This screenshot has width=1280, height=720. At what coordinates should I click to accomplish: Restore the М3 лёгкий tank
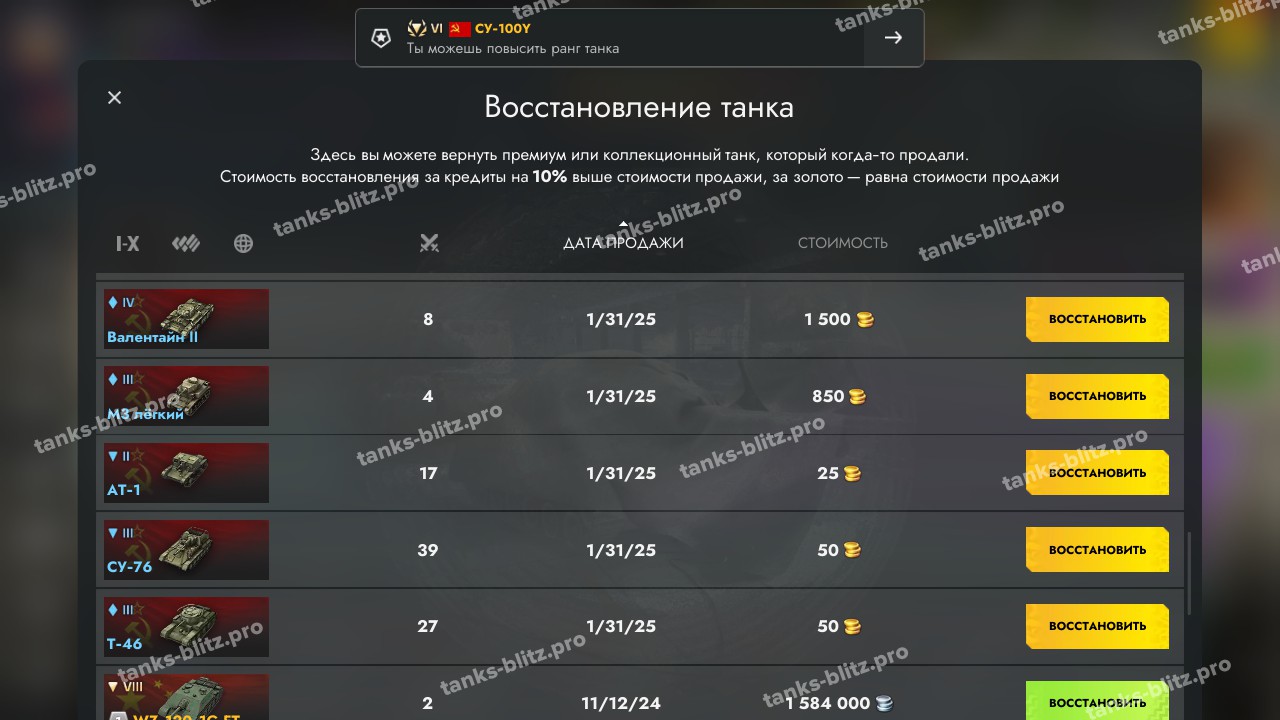pos(1097,396)
